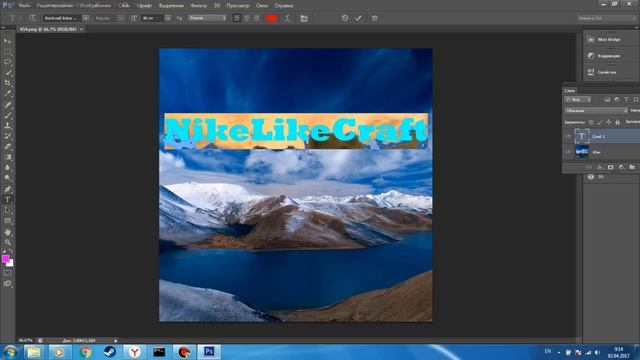Center the text alignment

coord(247,18)
